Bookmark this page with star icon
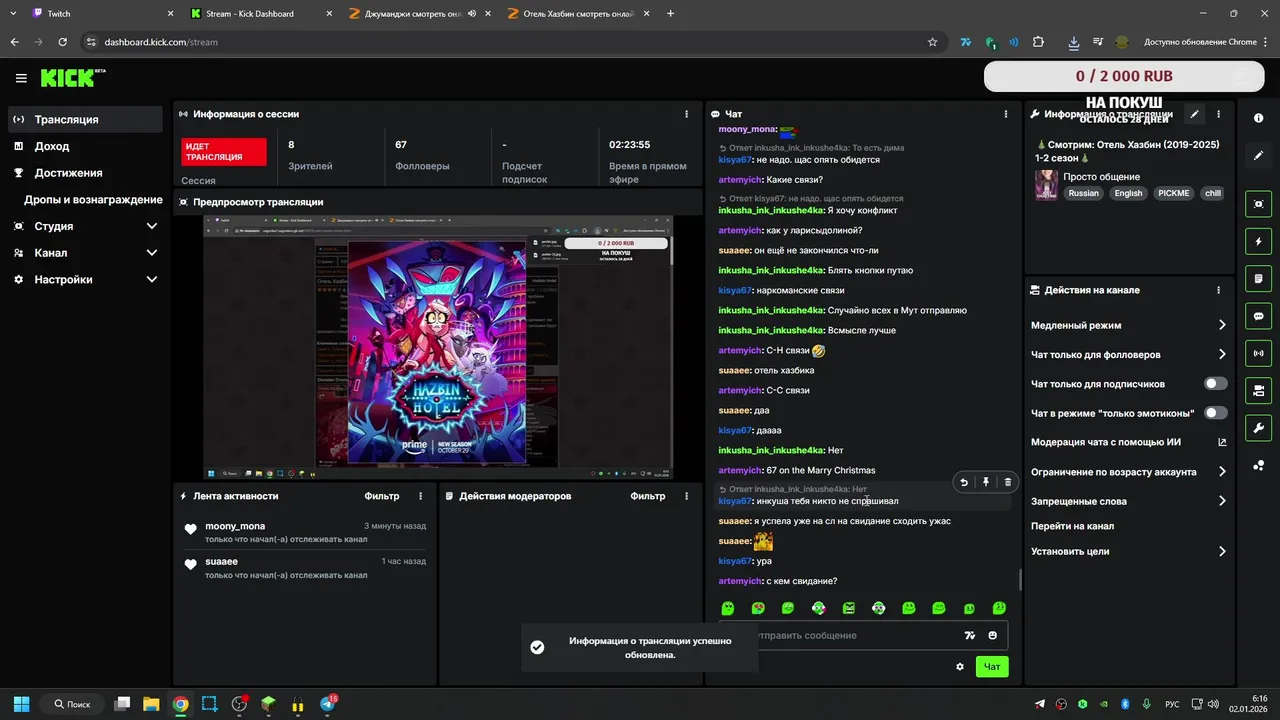The height and width of the screenshot is (720, 1280). point(933,42)
